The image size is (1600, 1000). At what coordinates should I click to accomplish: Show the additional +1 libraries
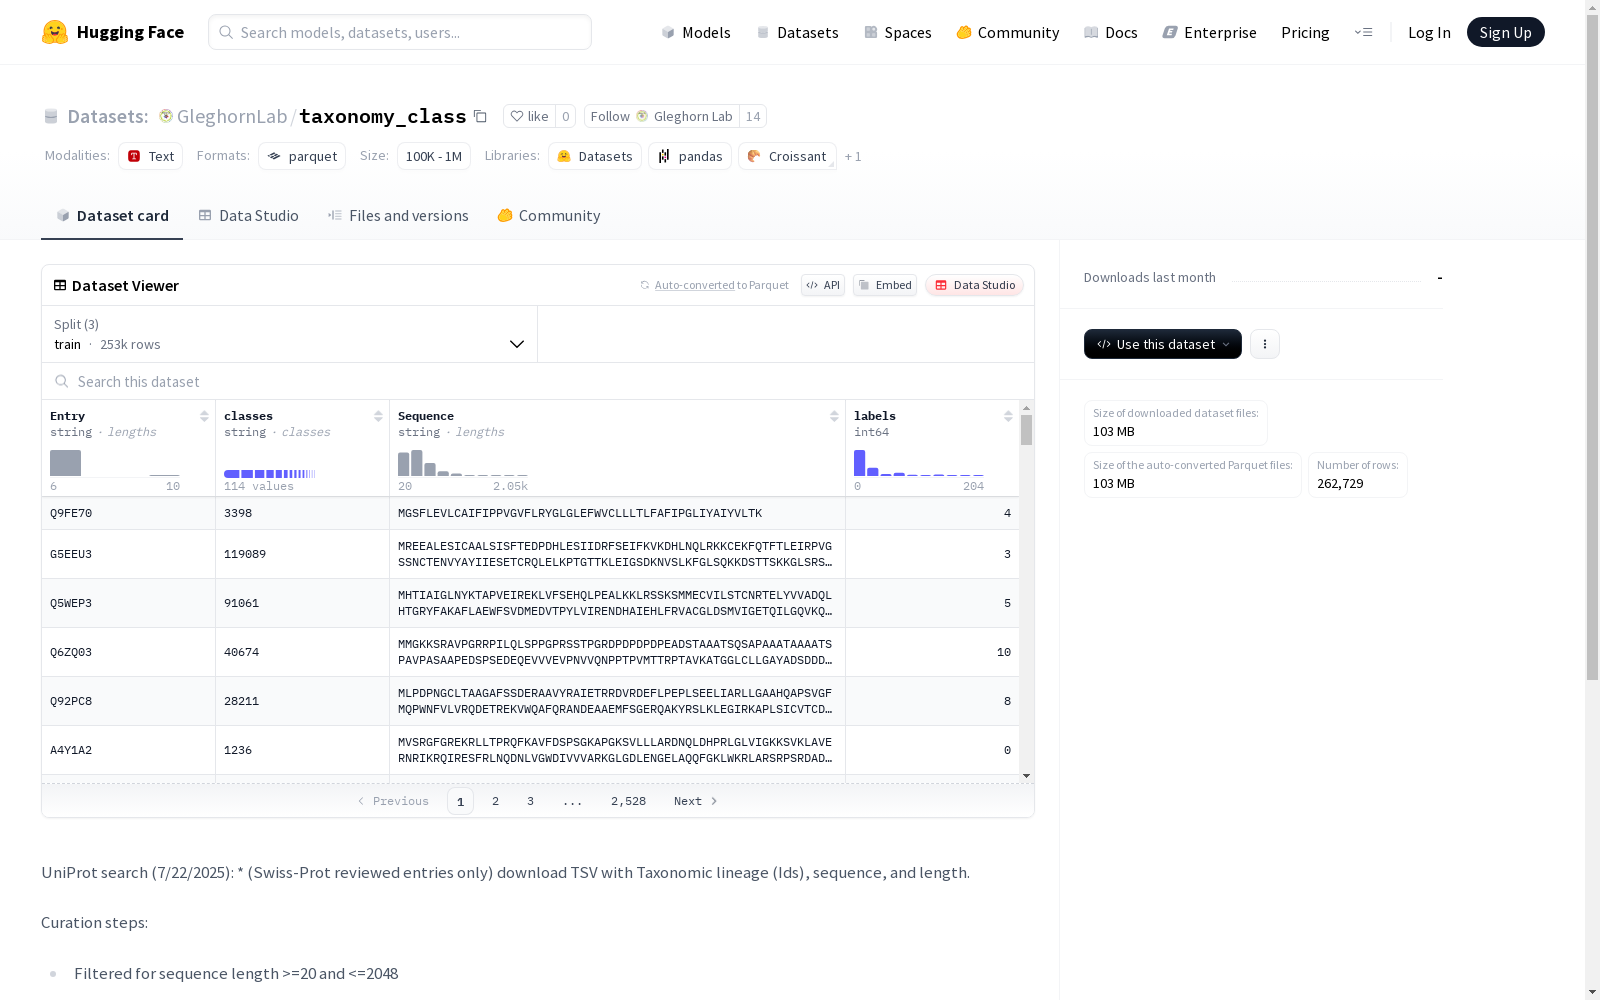(x=853, y=156)
